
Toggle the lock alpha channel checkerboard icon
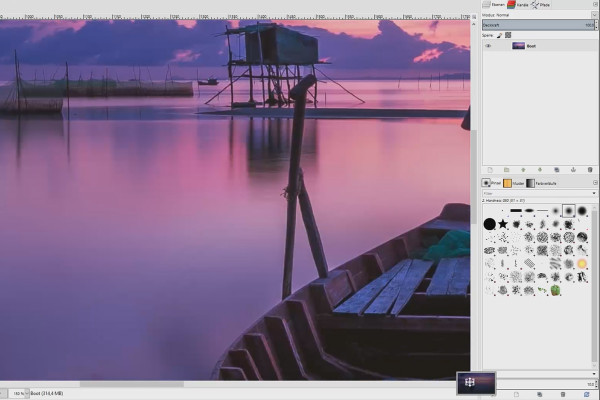click(508, 35)
